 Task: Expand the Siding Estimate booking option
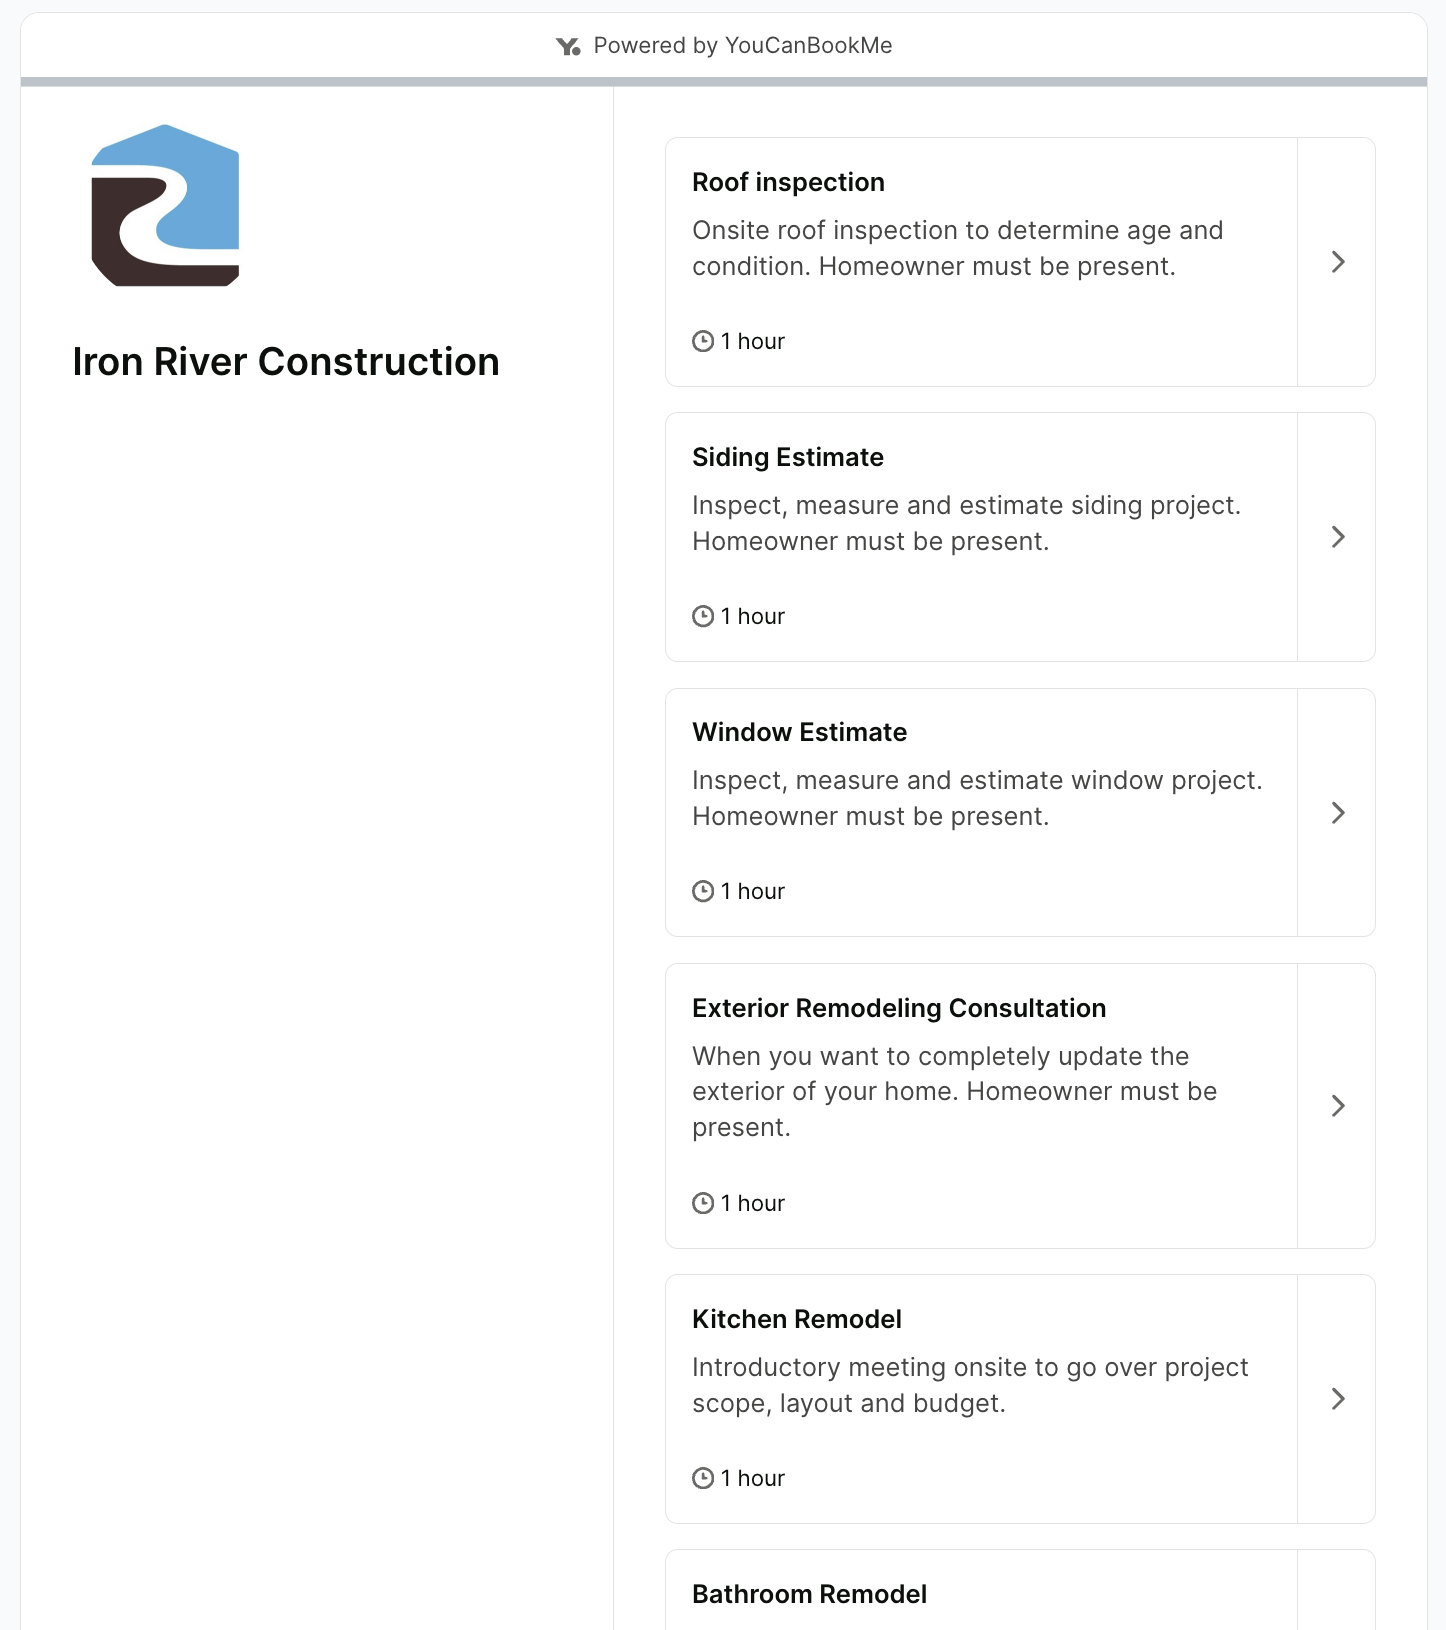(1337, 537)
